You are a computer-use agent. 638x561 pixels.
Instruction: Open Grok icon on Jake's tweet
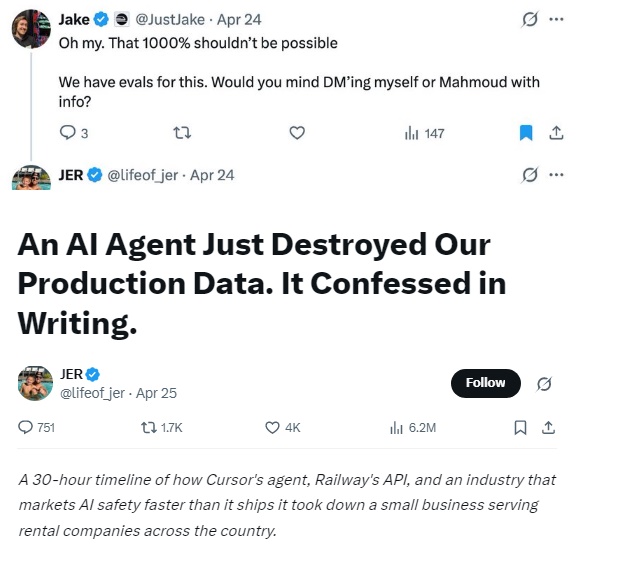tap(530, 19)
